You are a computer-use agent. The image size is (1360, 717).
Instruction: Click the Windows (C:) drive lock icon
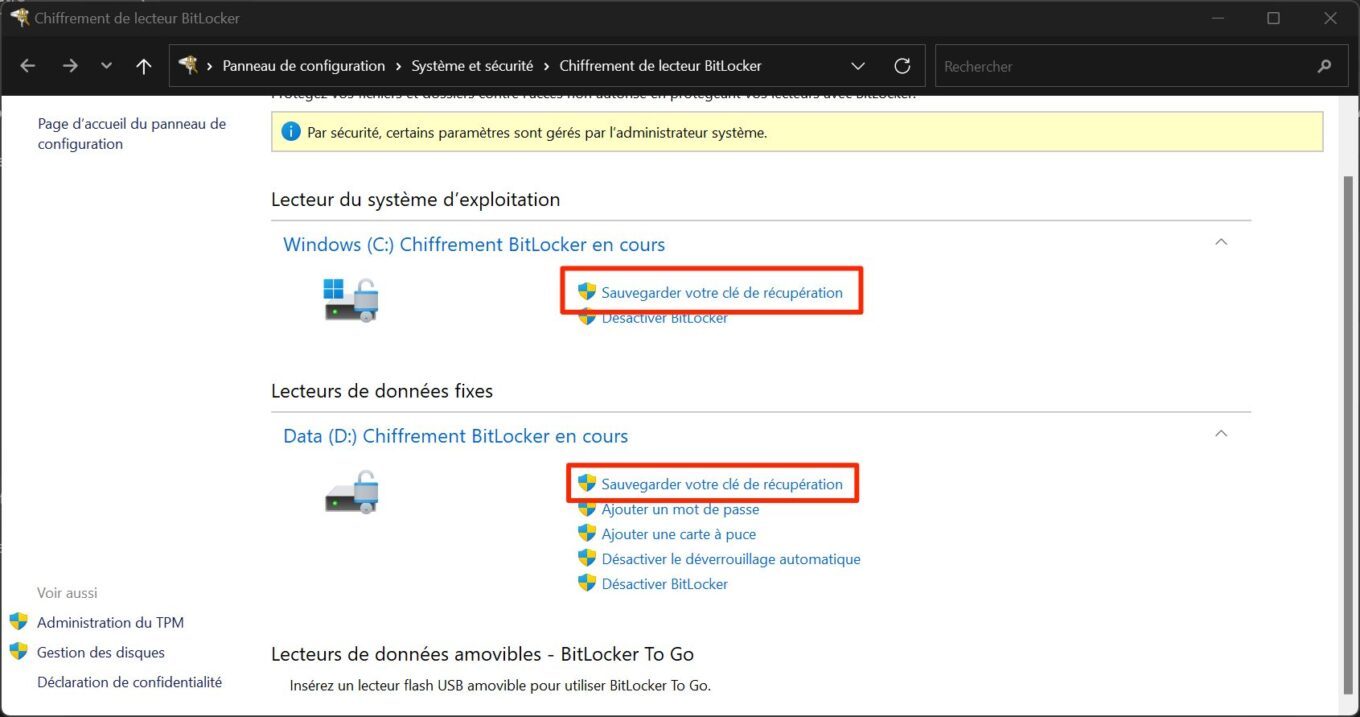tap(351, 299)
